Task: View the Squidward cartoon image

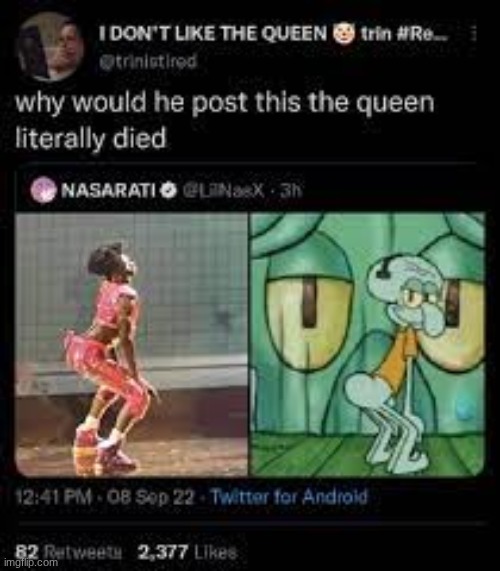Action: [x=367, y=344]
